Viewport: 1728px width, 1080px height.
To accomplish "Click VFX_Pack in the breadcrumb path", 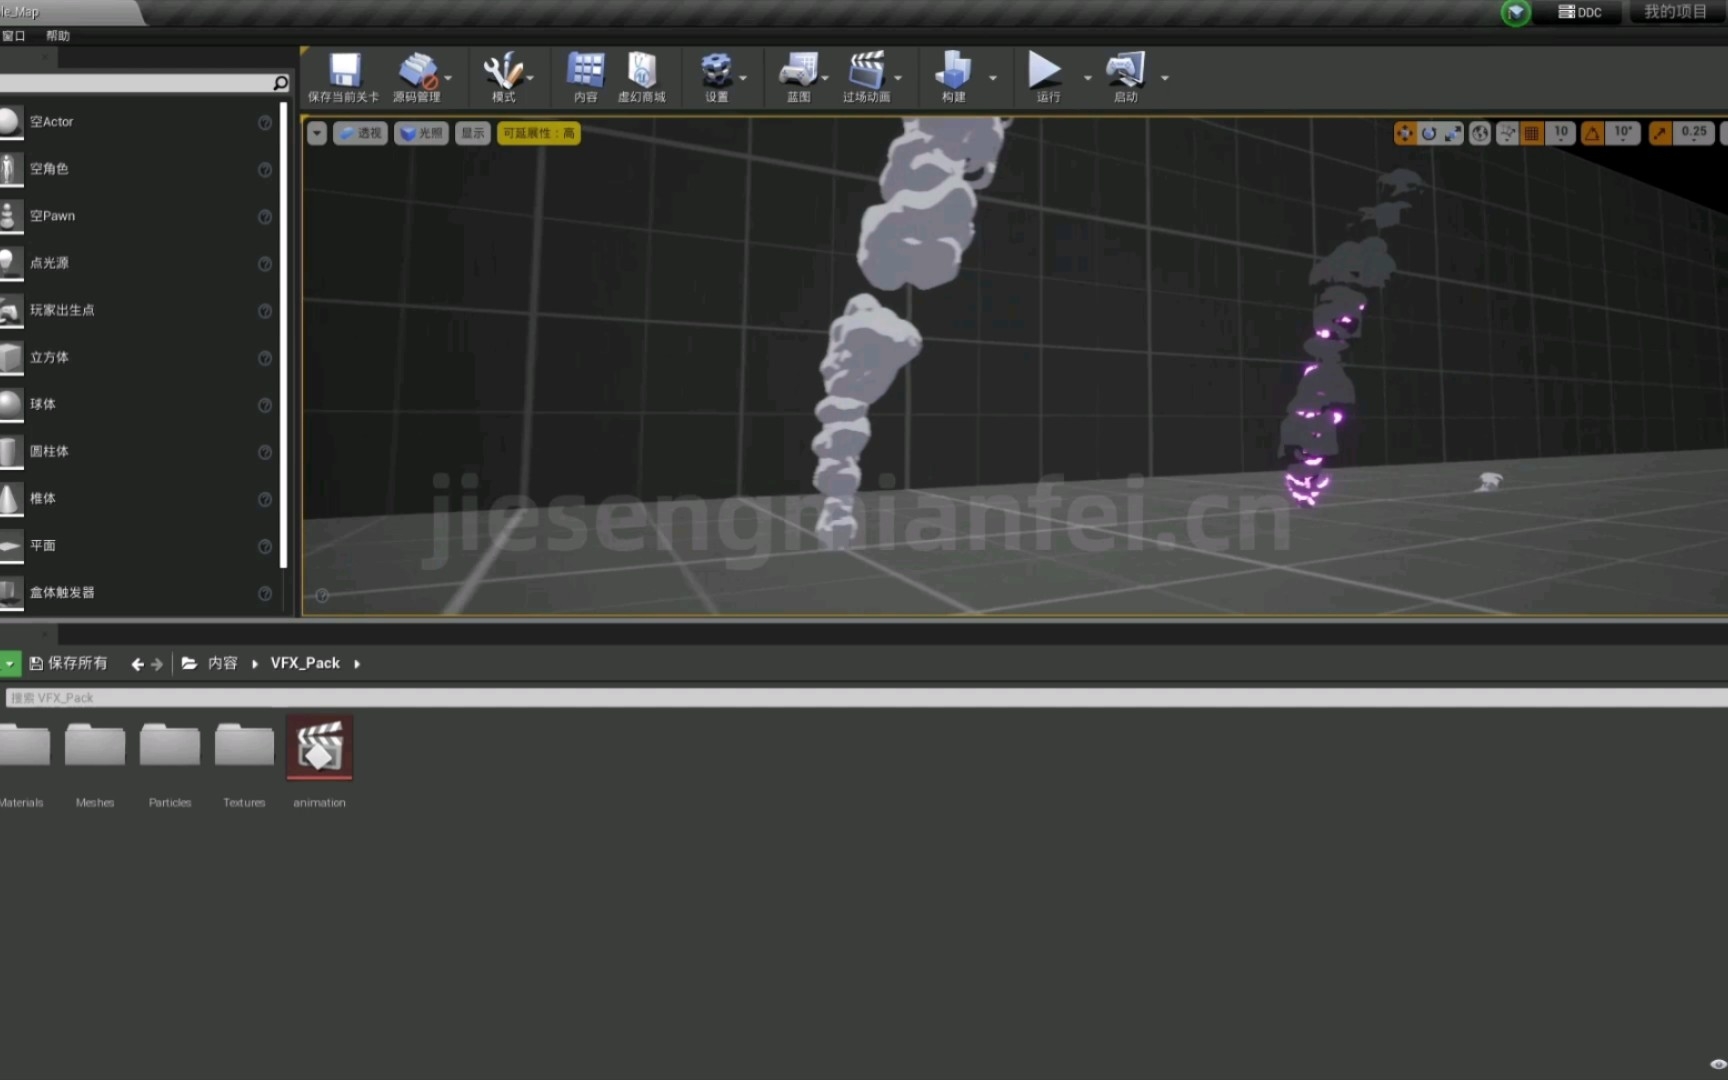I will [x=304, y=662].
